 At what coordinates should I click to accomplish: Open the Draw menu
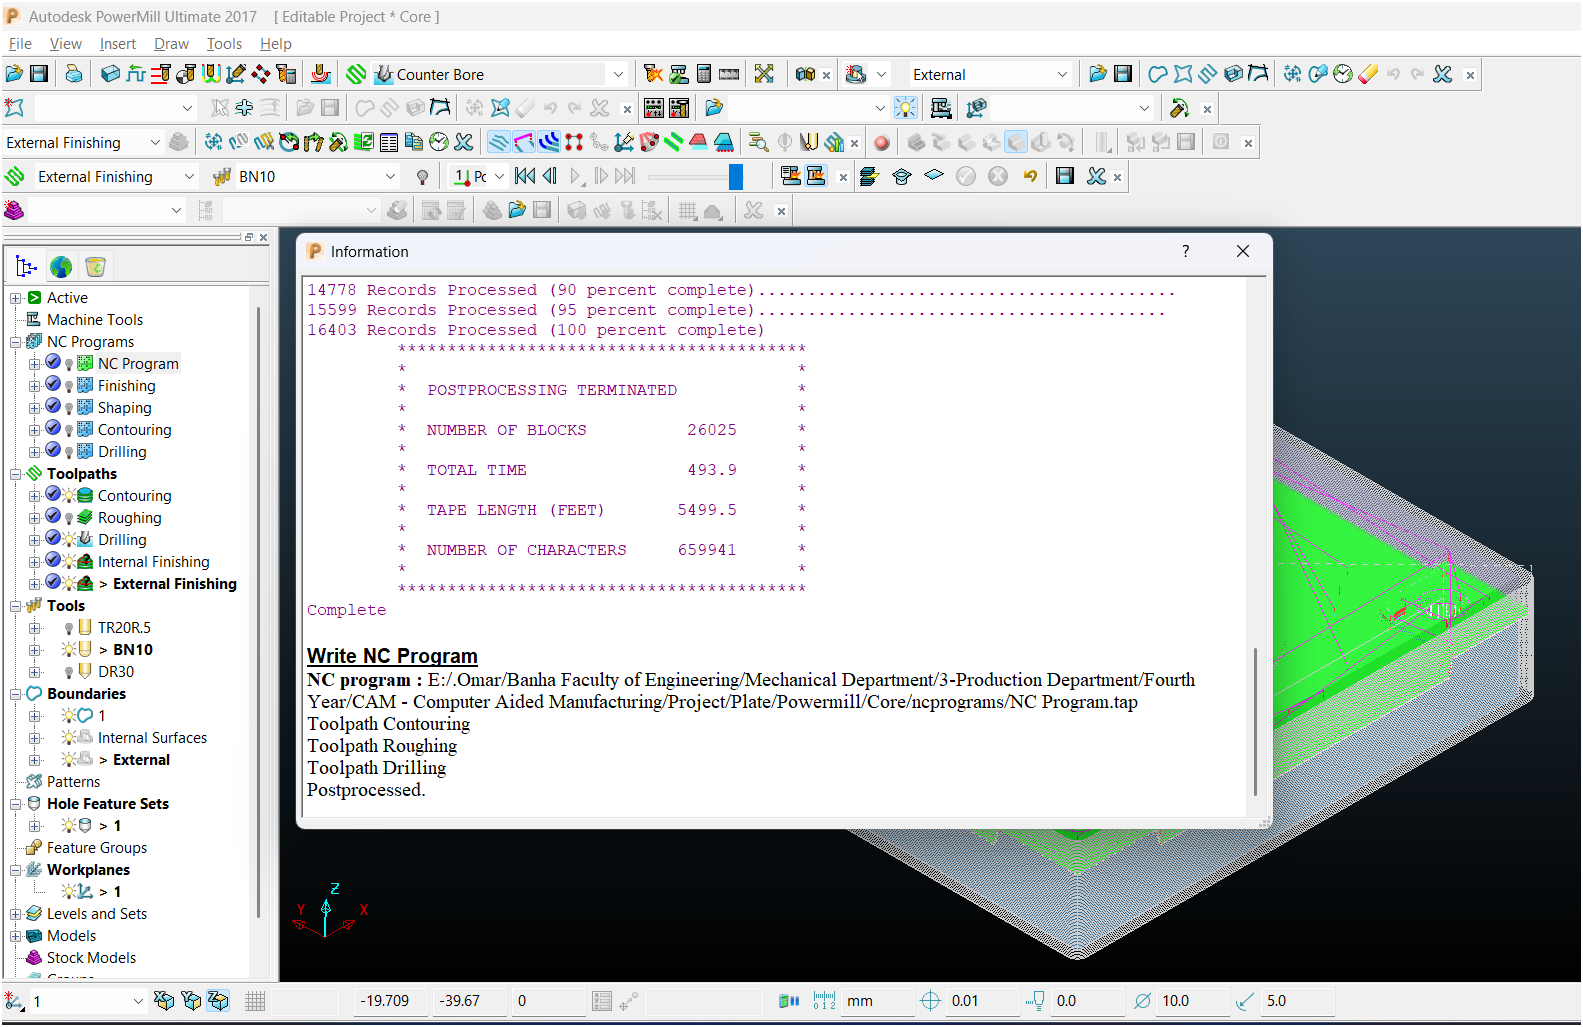[171, 44]
